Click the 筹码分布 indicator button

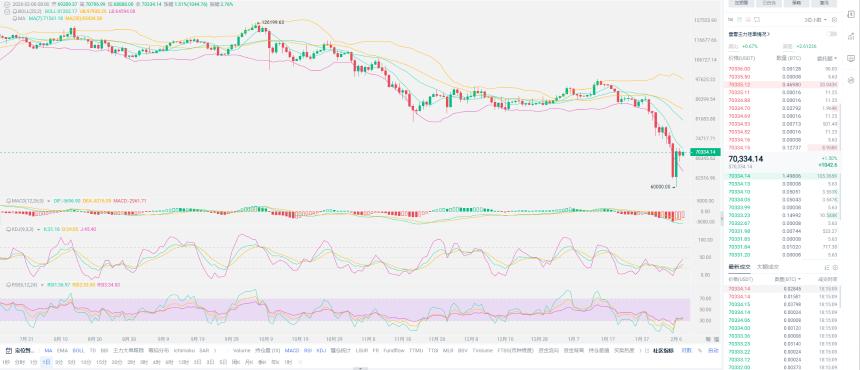(159, 350)
